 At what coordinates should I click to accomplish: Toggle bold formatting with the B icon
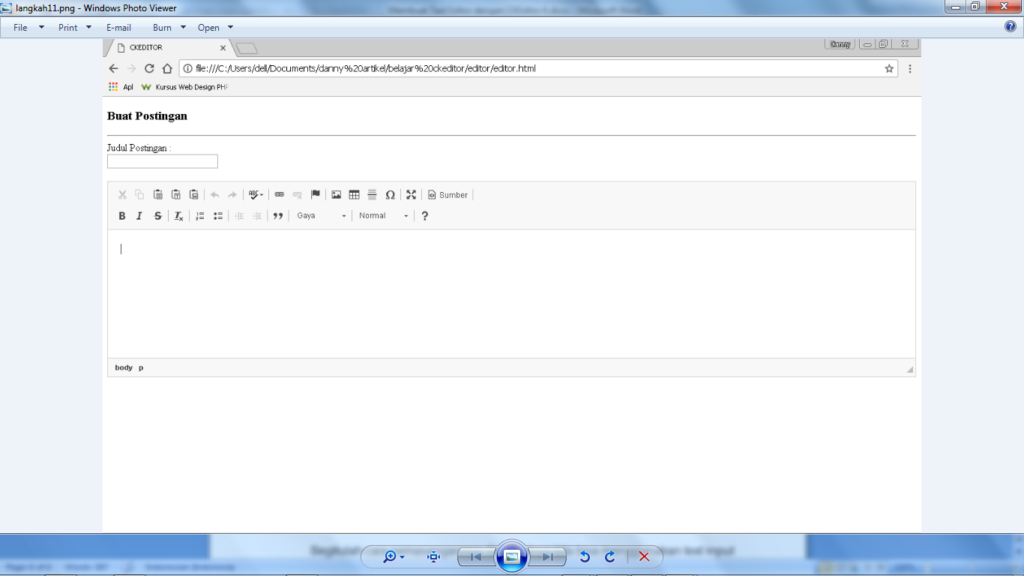122,216
